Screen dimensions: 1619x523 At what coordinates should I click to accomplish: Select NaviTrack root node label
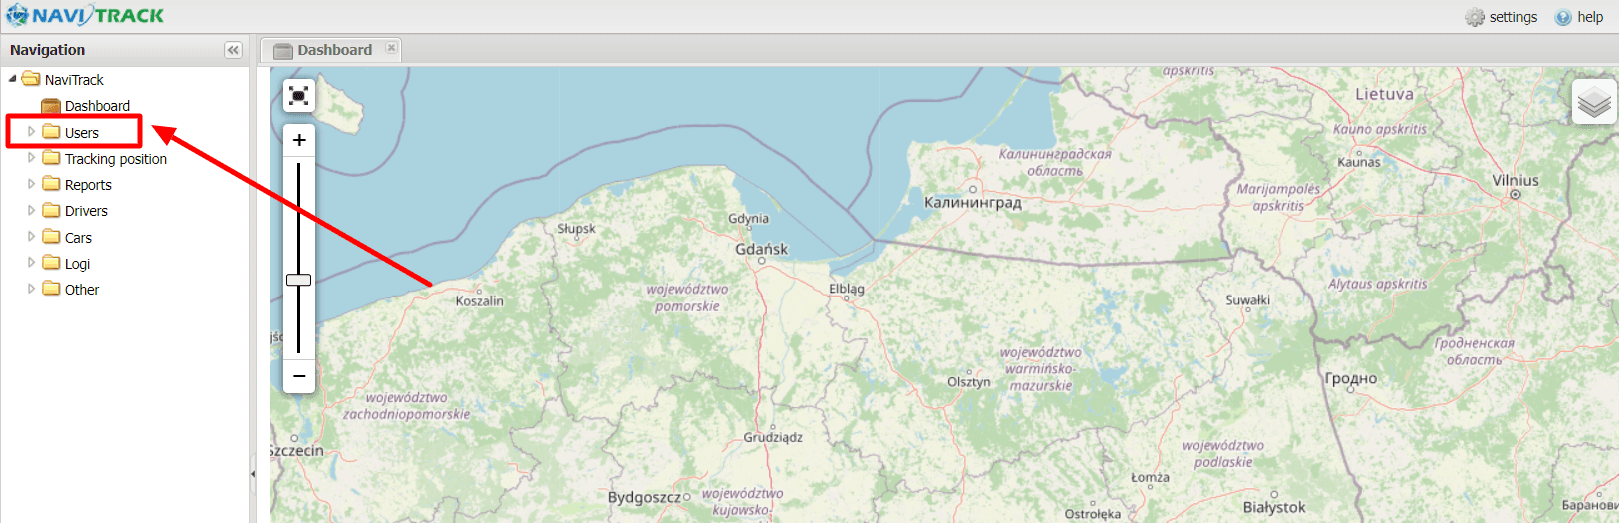coord(74,80)
